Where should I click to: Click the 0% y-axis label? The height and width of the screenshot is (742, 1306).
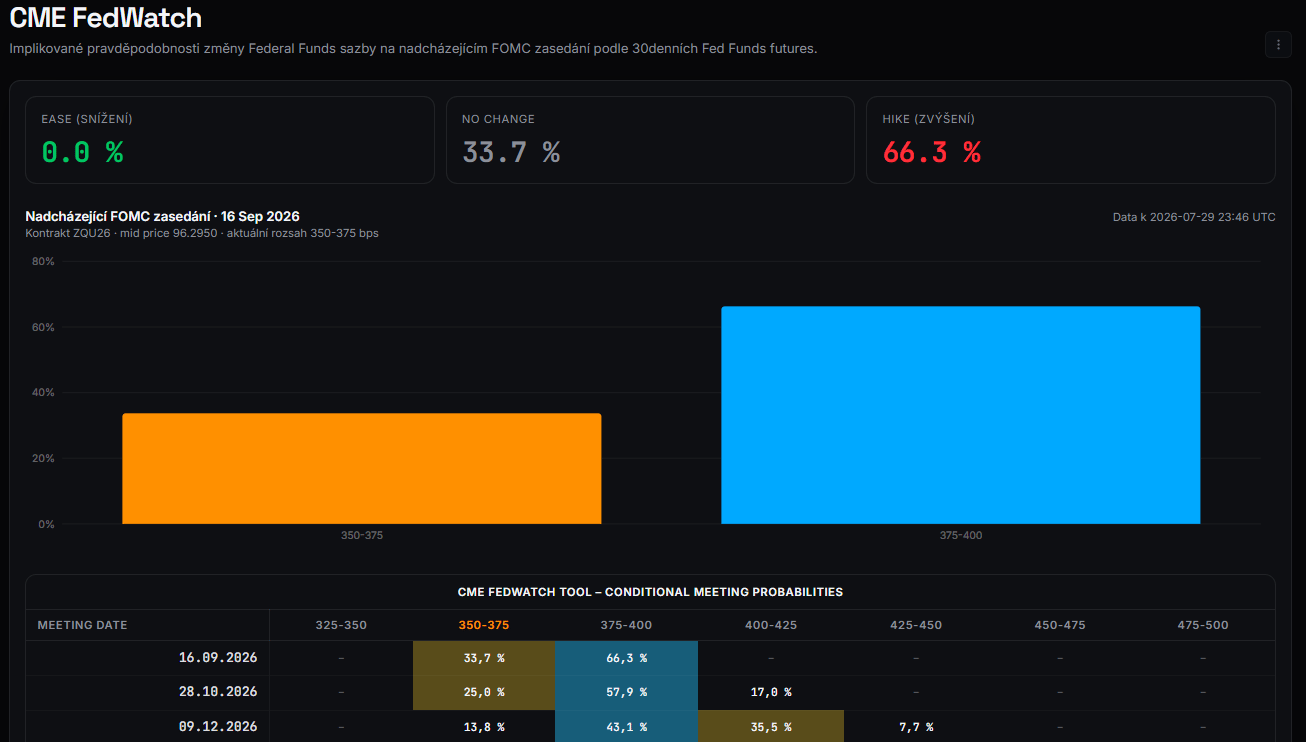(x=46, y=524)
